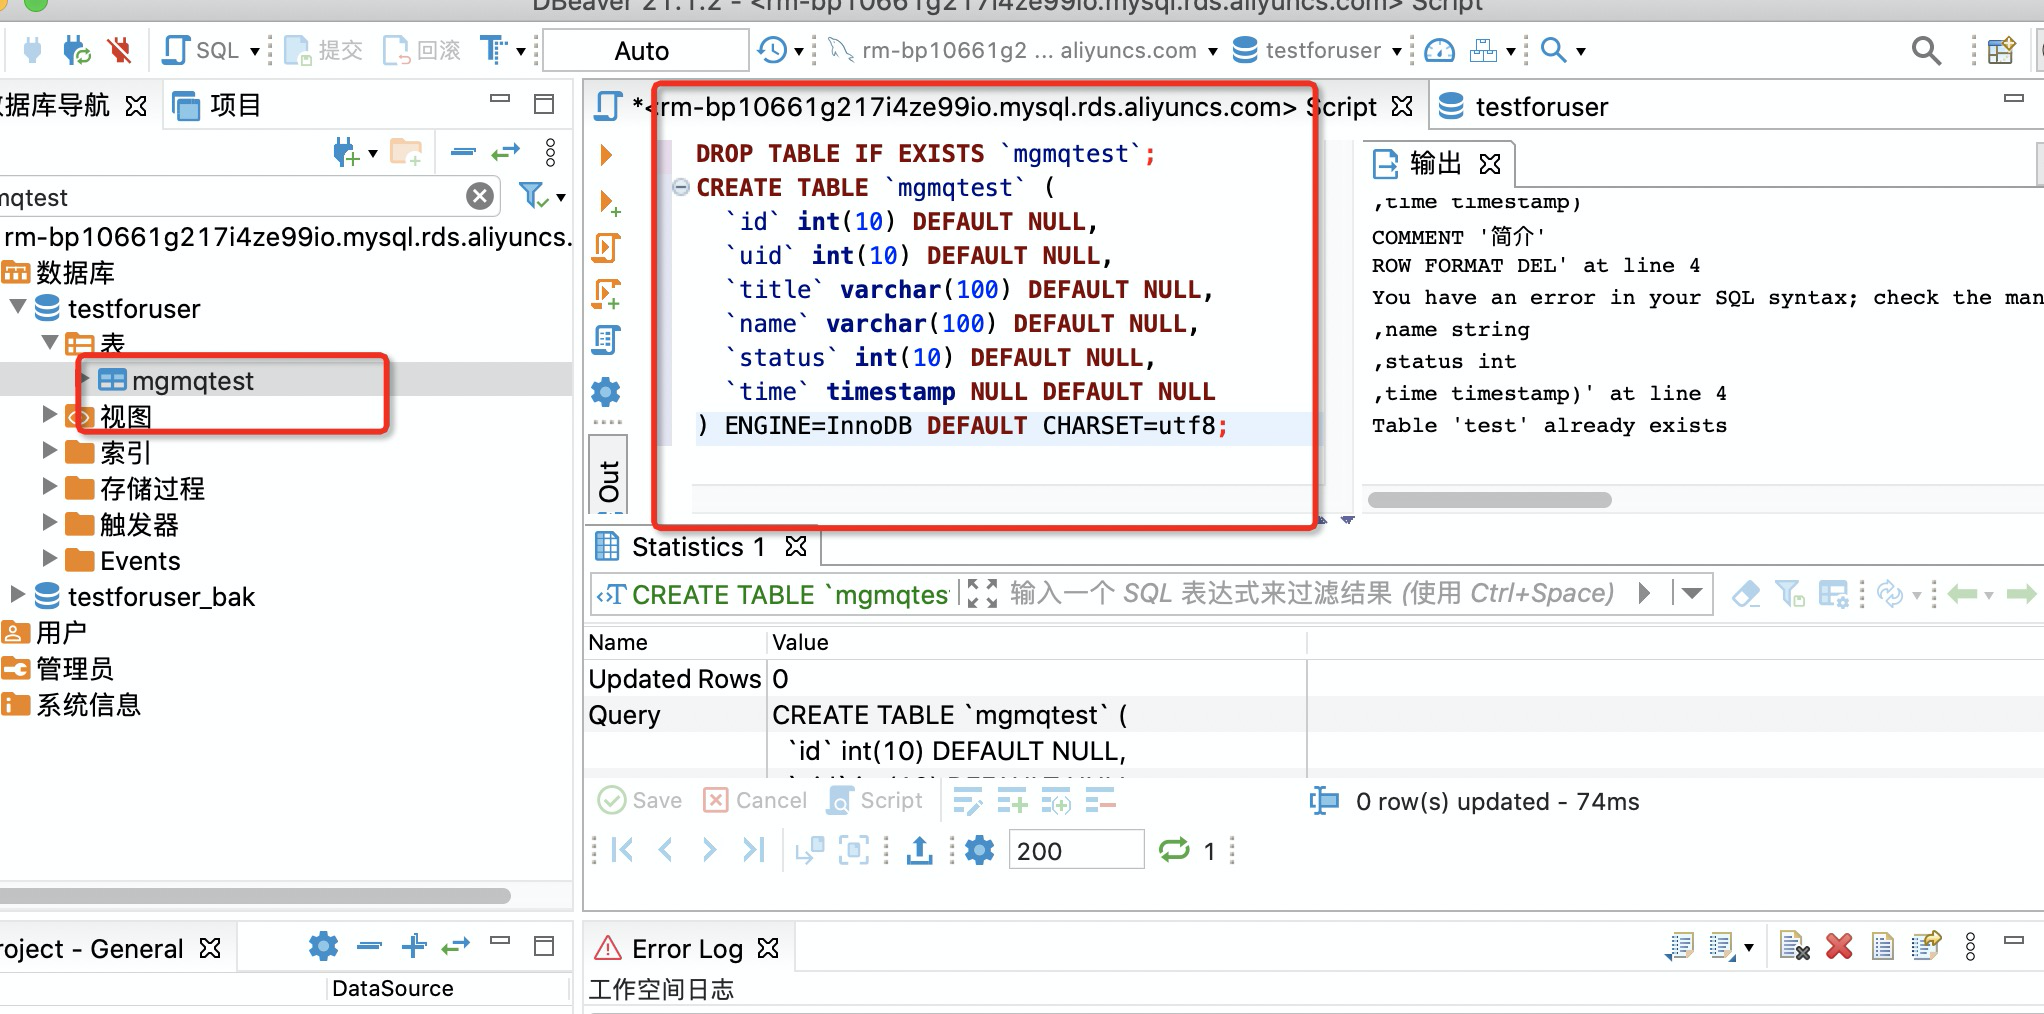Refresh results with green arrows icon

[1174, 850]
